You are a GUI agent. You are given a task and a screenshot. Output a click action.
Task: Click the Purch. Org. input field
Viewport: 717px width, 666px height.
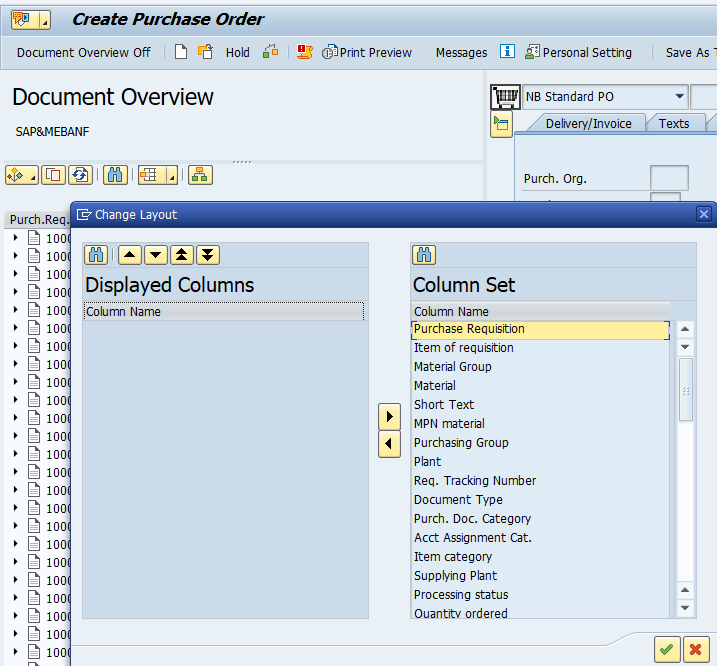(669, 179)
